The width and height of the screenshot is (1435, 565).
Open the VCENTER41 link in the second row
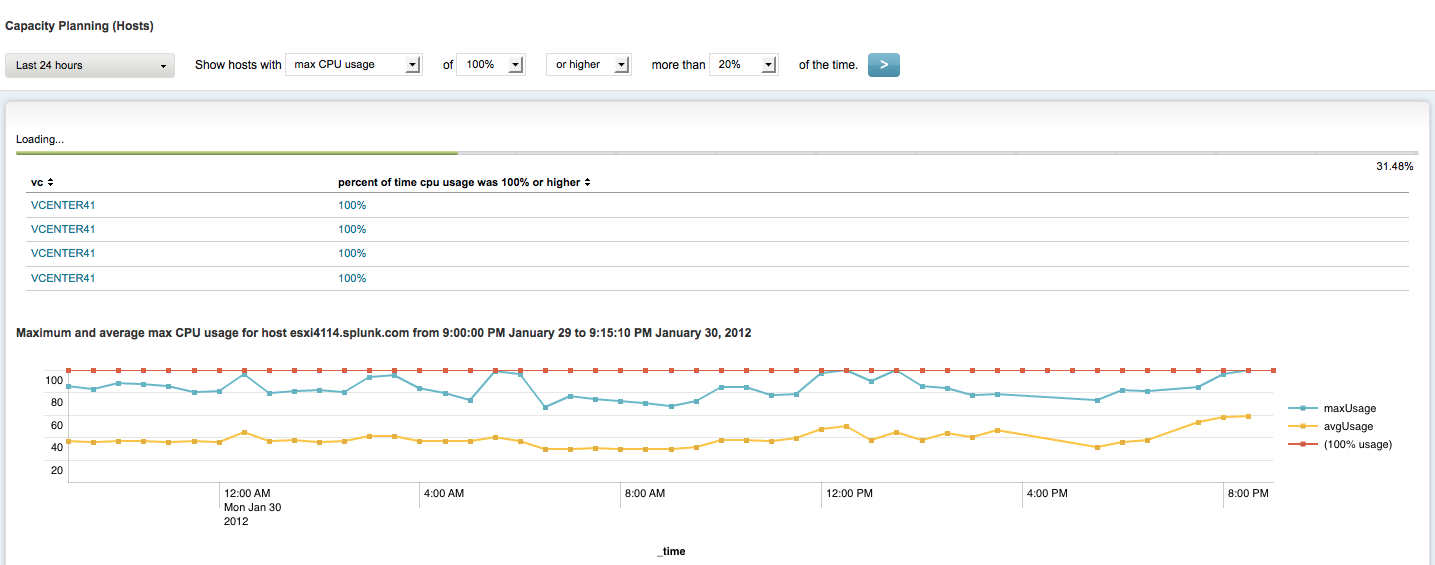pyautogui.click(x=63, y=229)
